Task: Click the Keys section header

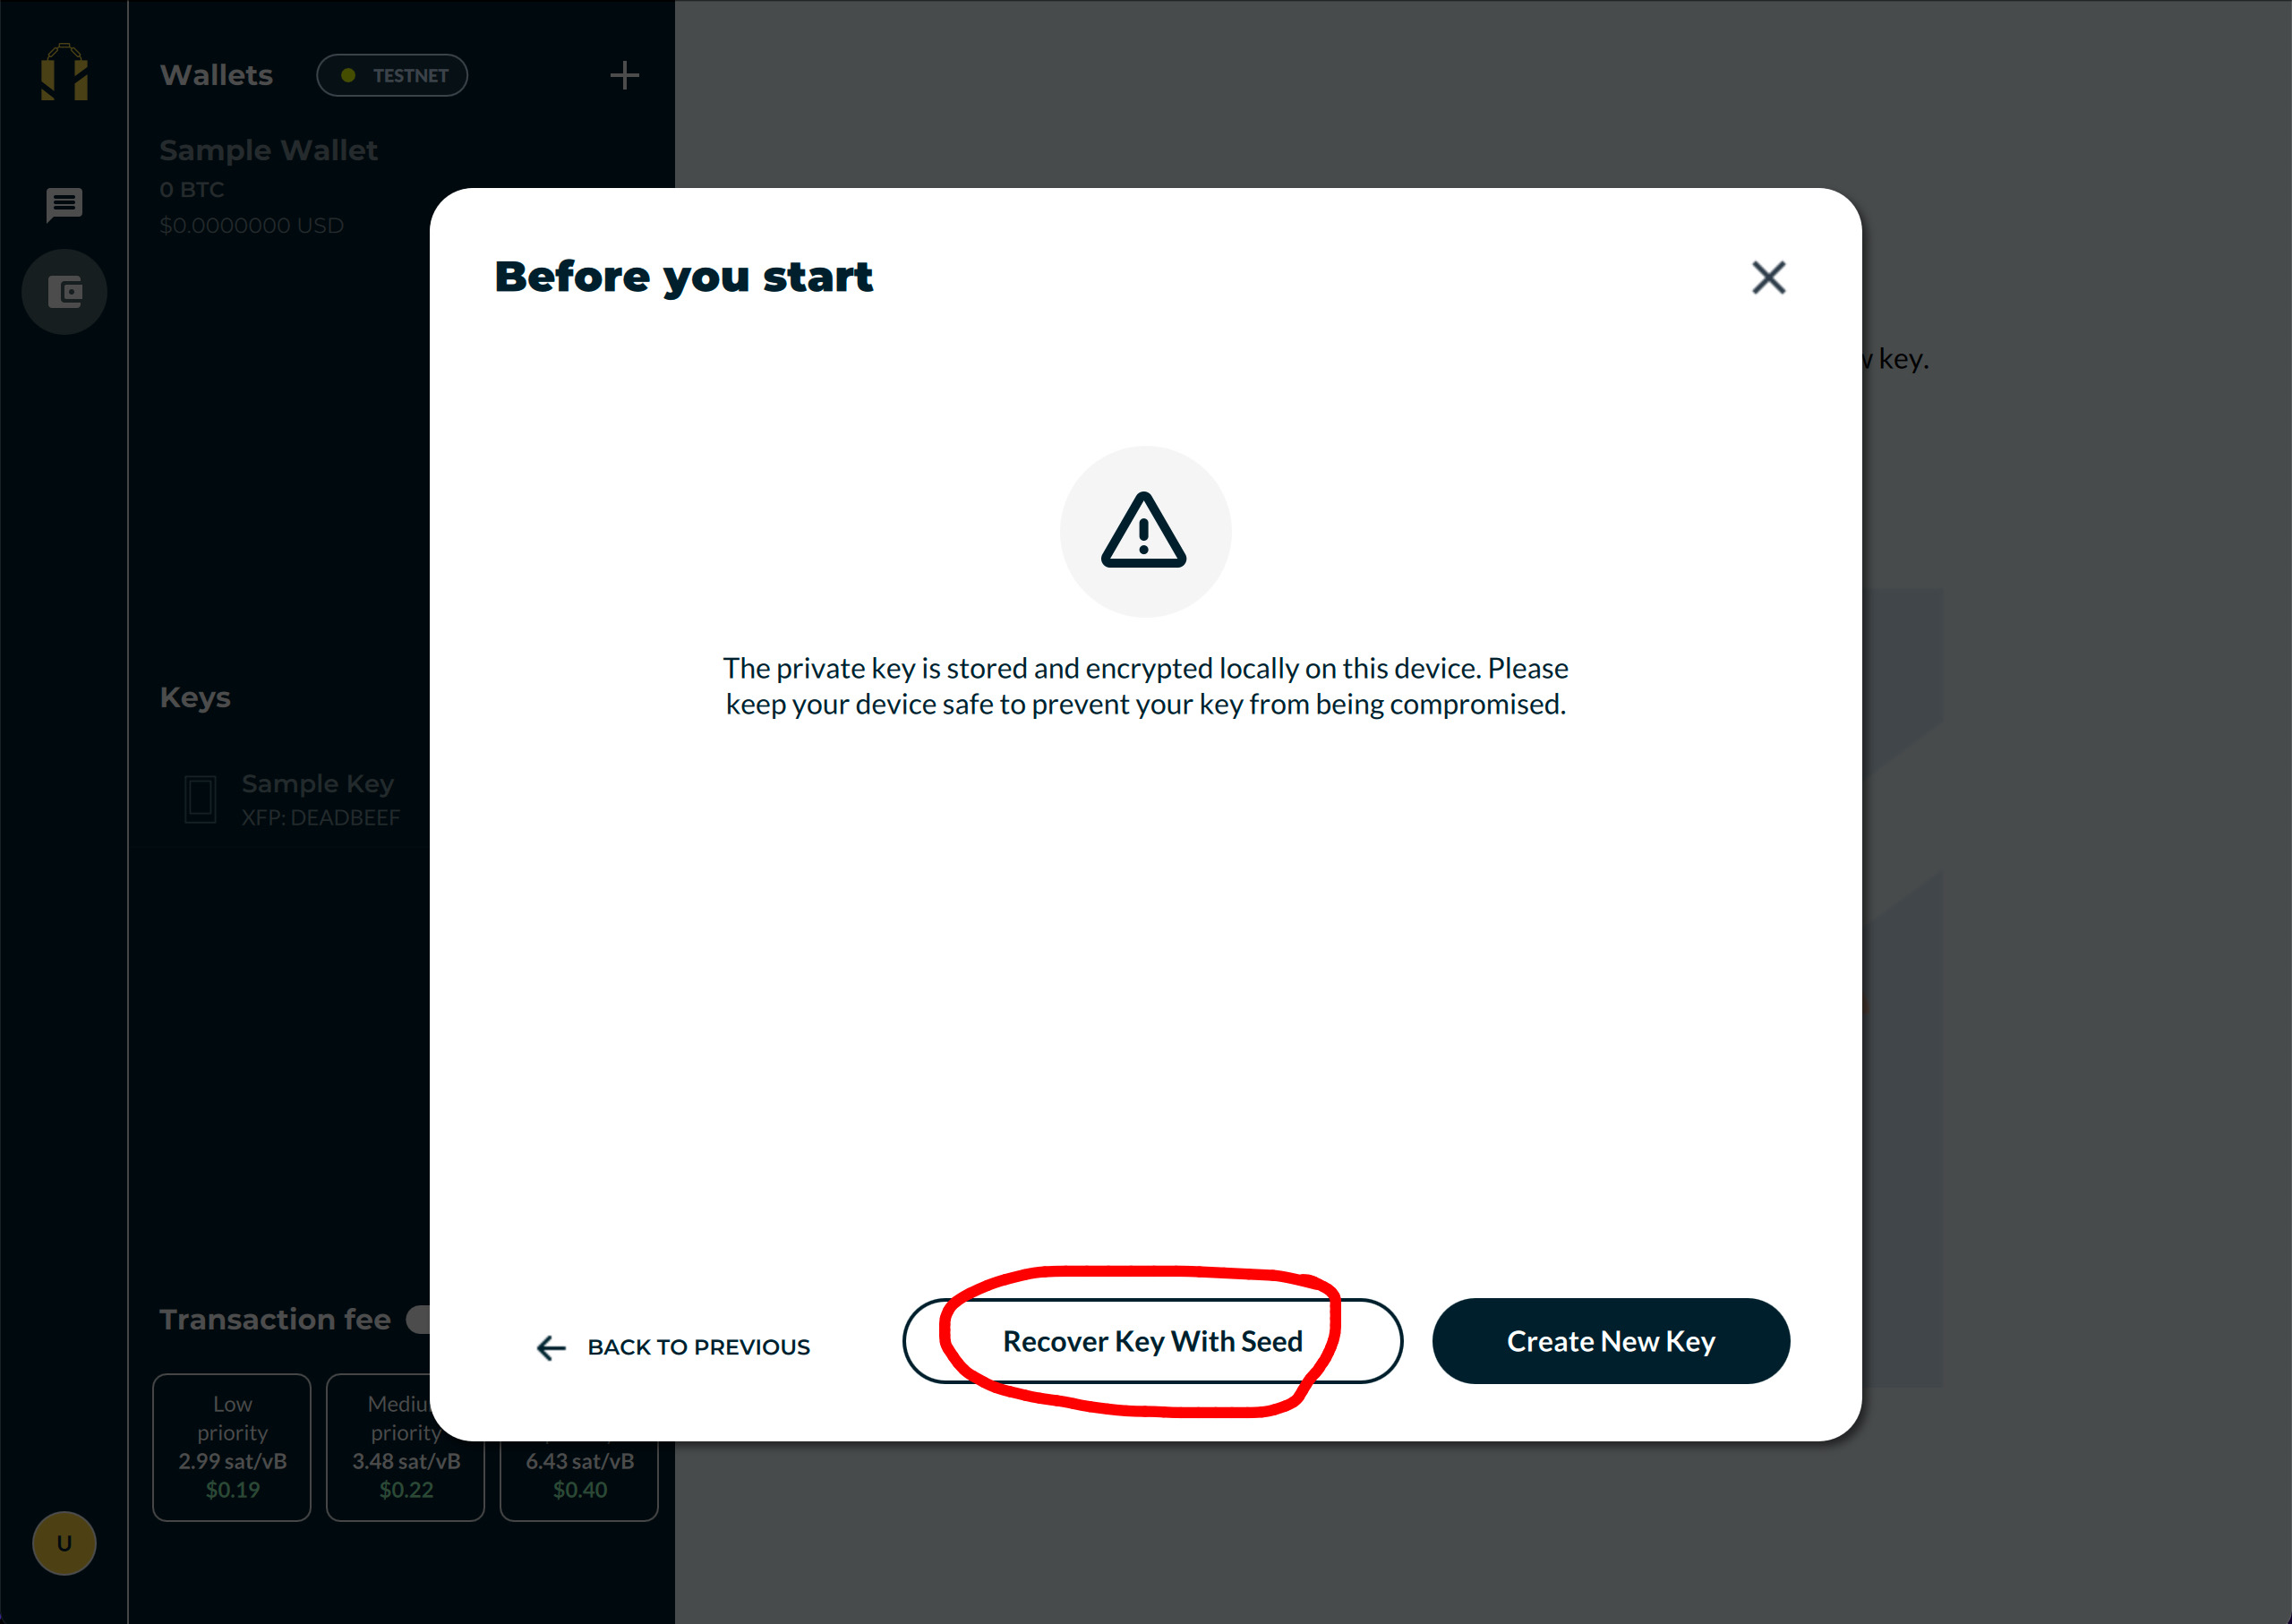Action: pos(195,697)
